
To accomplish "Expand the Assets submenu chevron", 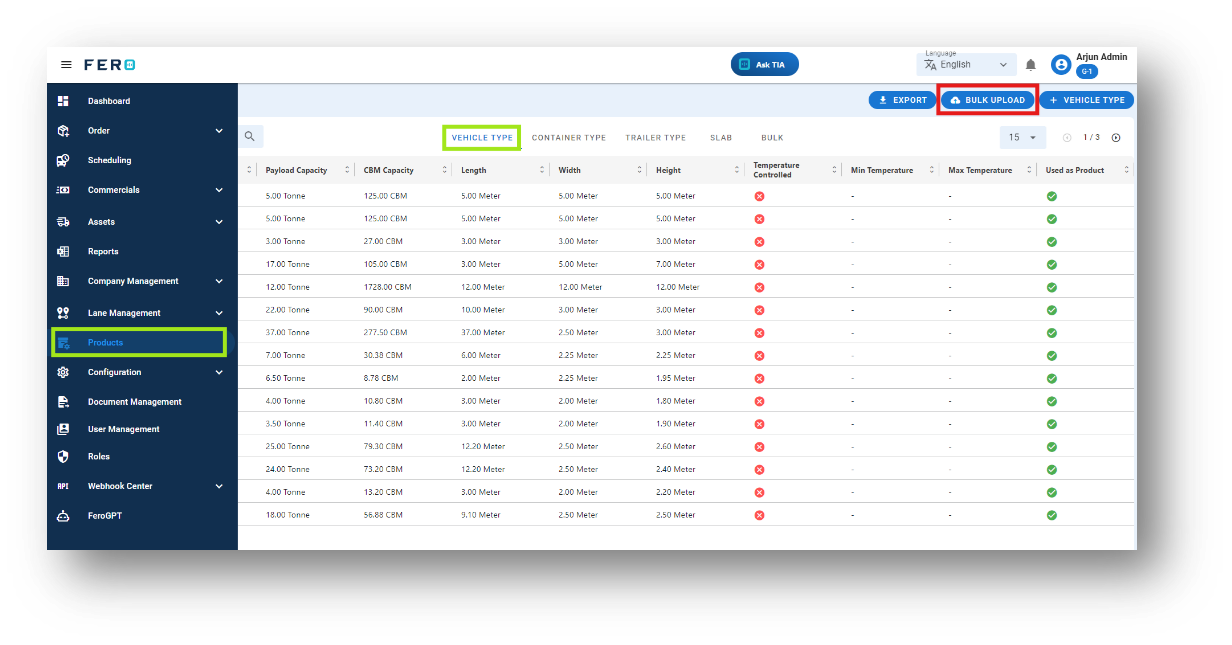I will click(x=219, y=222).
